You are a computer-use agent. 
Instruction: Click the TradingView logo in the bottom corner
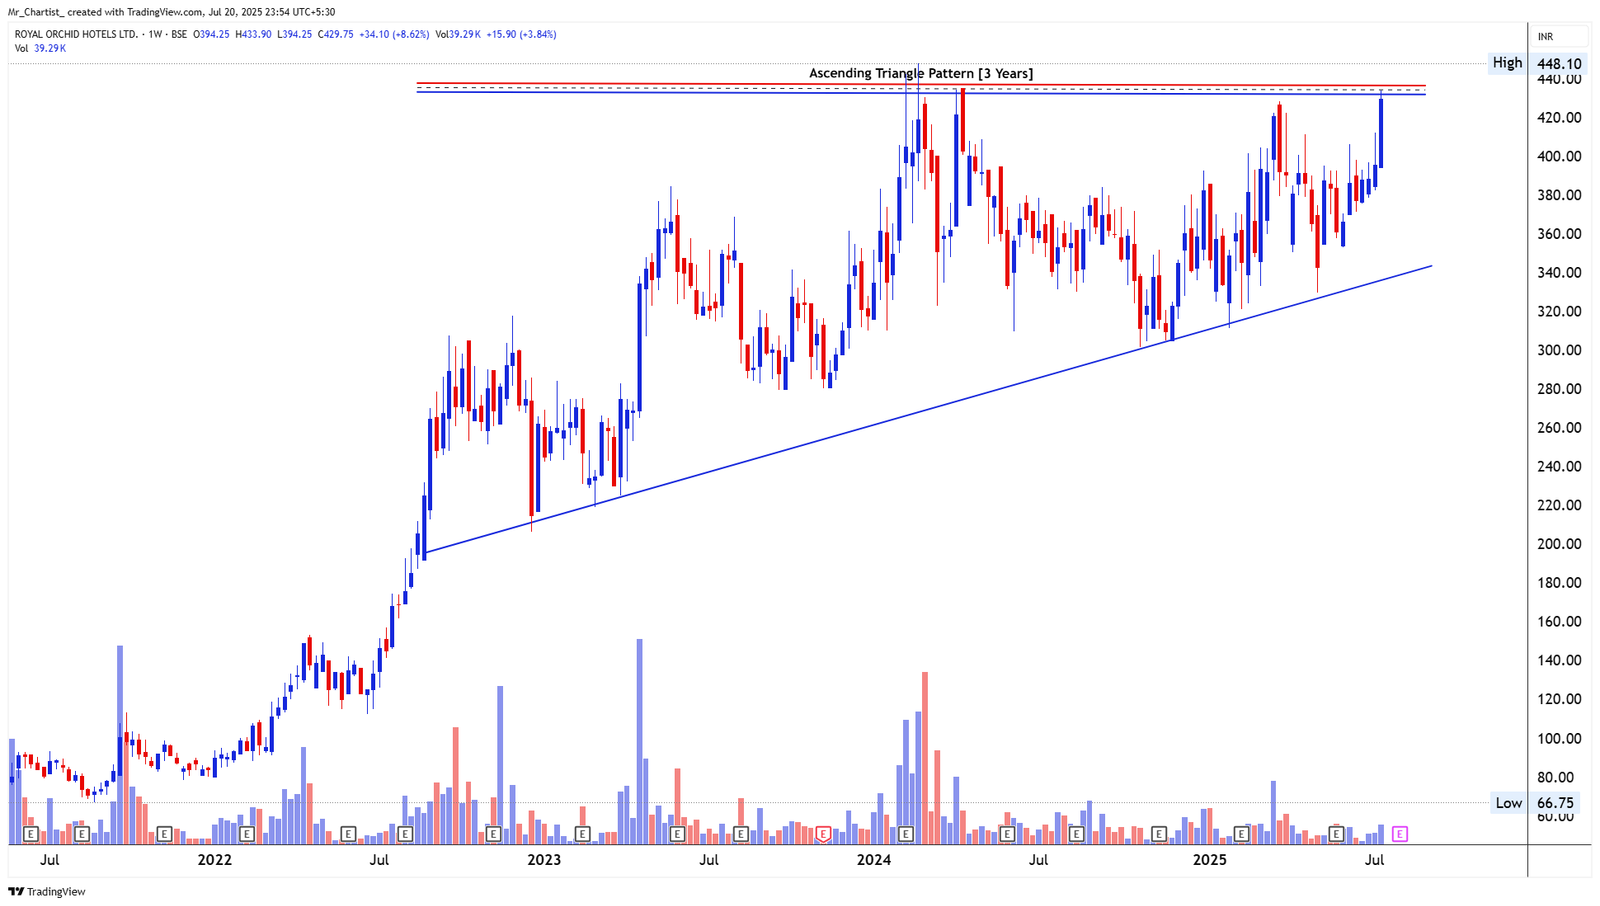(46, 891)
